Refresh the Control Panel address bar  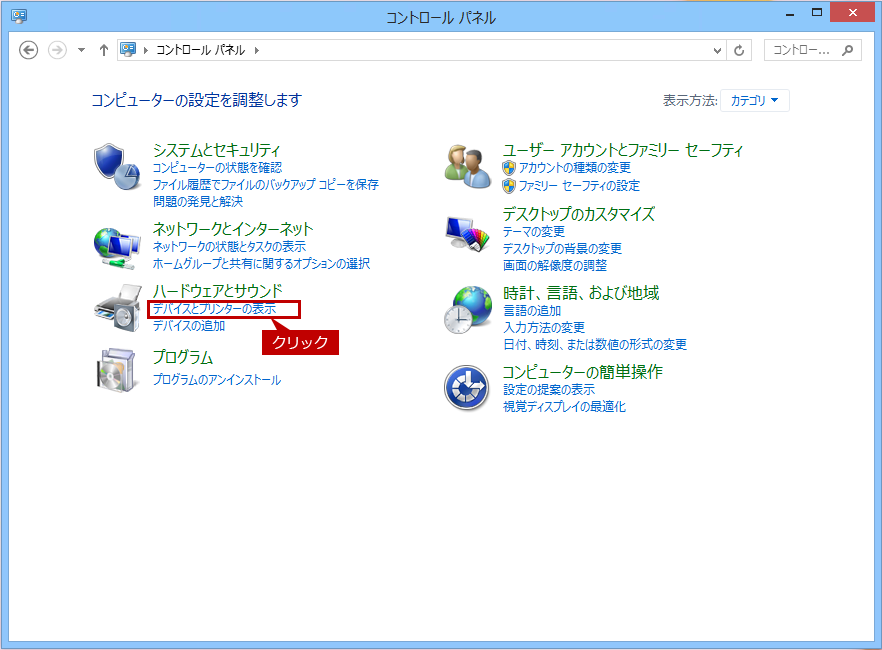[739, 51]
